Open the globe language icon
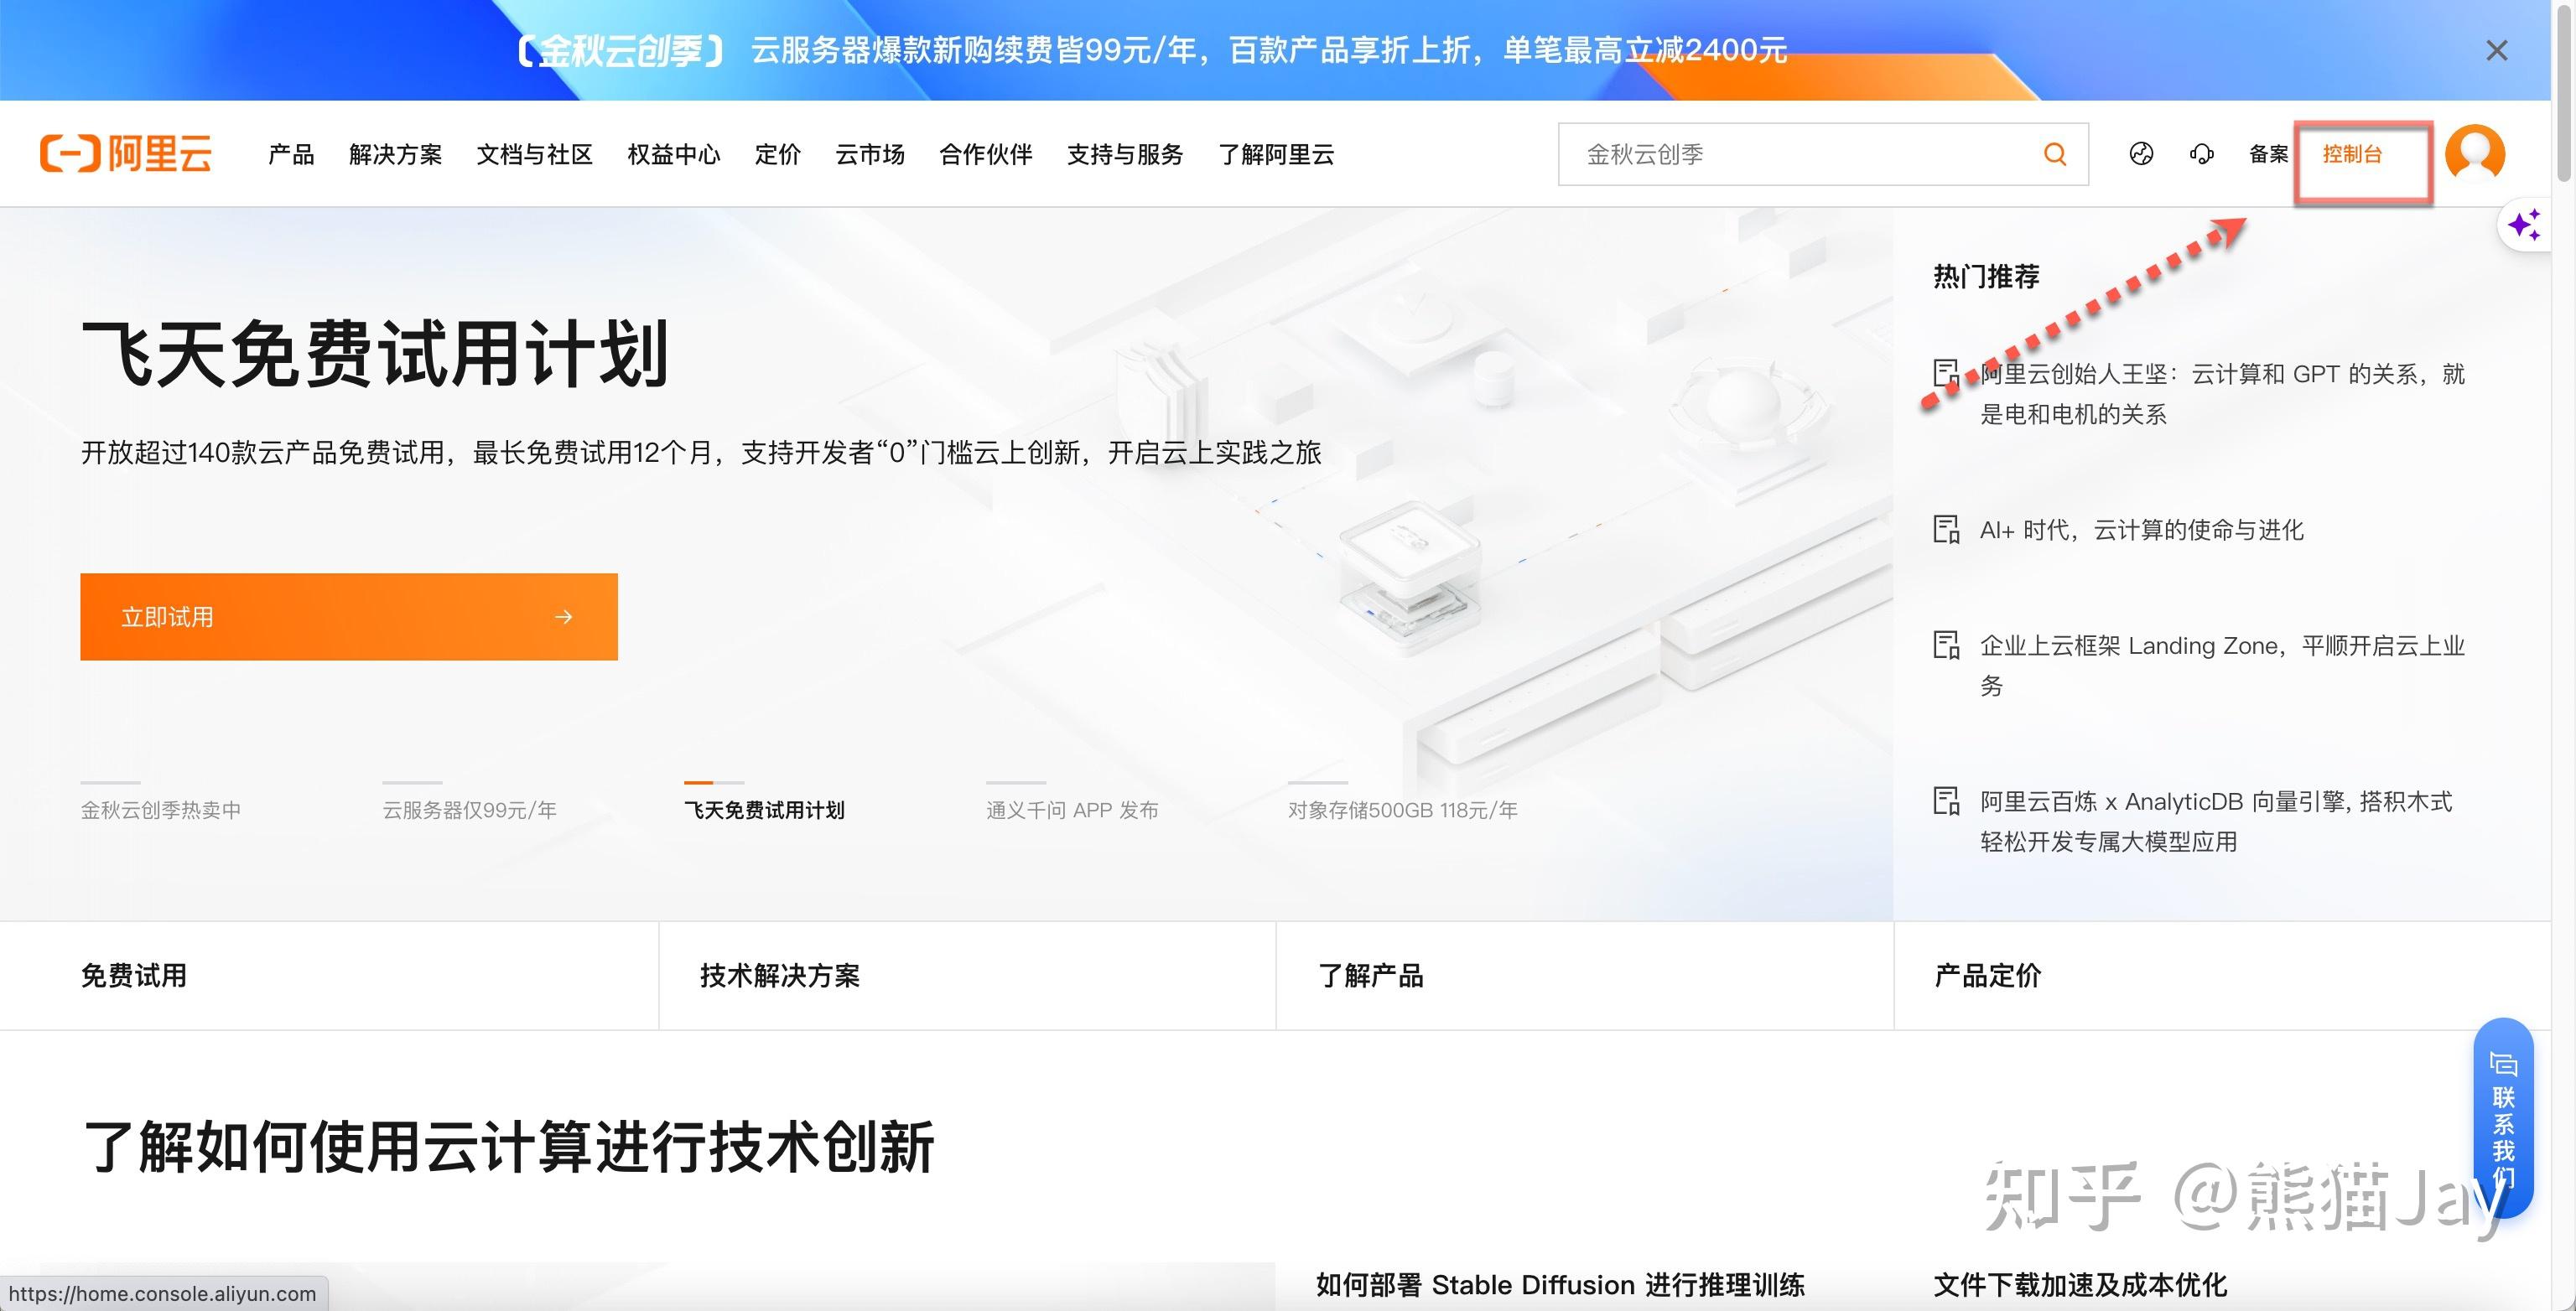 click(x=2141, y=154)
